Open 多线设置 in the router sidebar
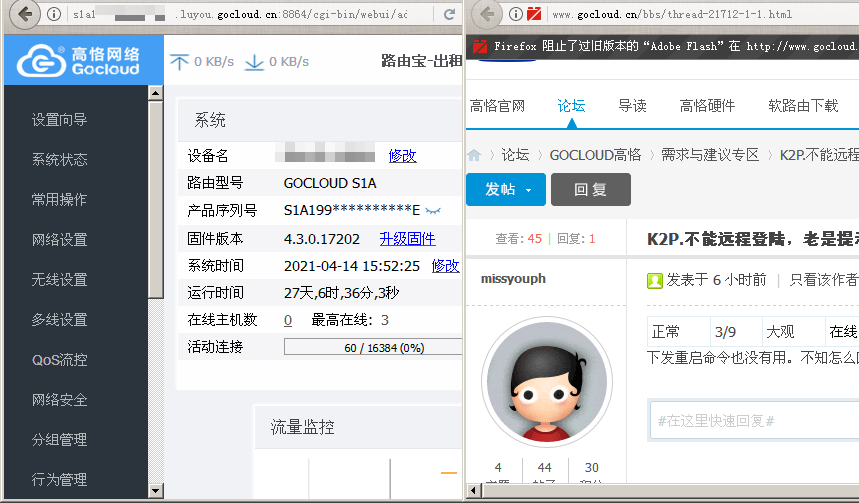This screenshot has width=859, height=503. tap(59, 319)
